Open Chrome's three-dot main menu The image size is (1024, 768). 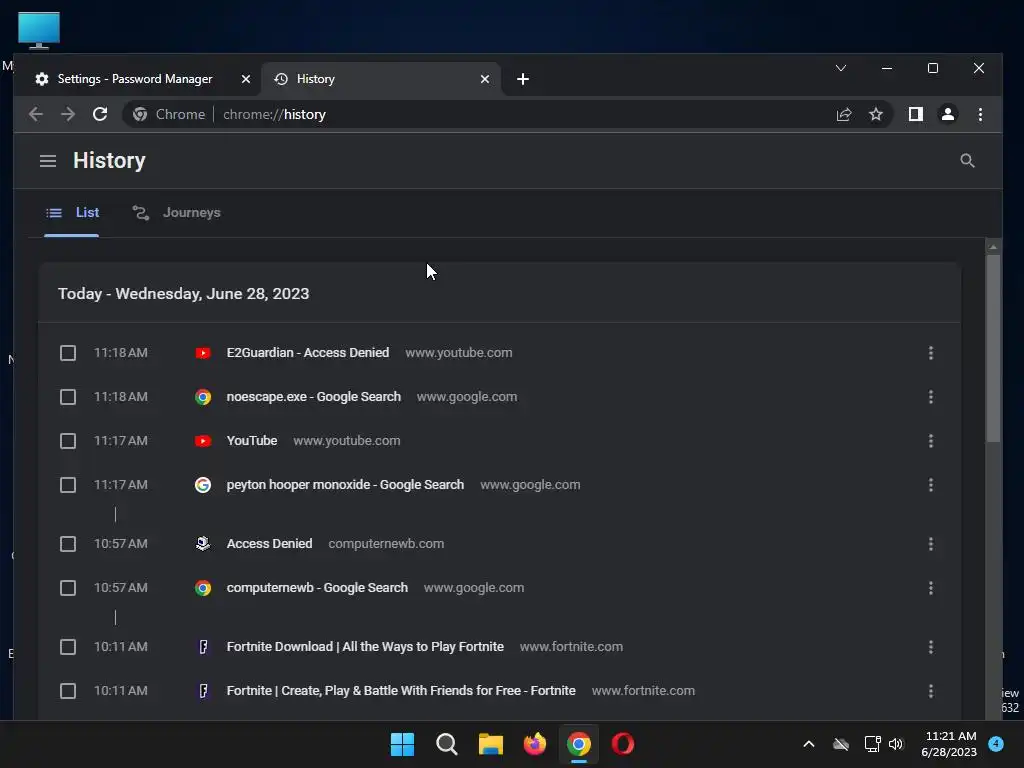click(980, 114)
